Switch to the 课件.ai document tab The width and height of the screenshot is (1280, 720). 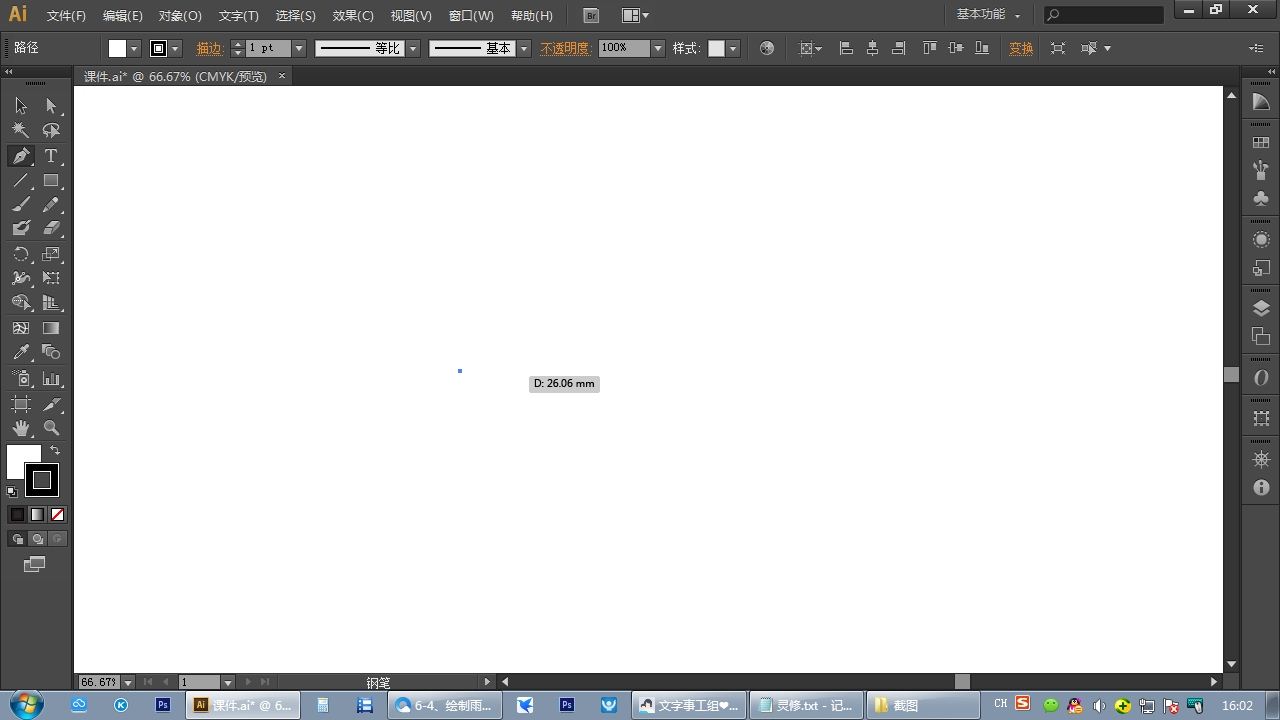[x=175, y=76]
